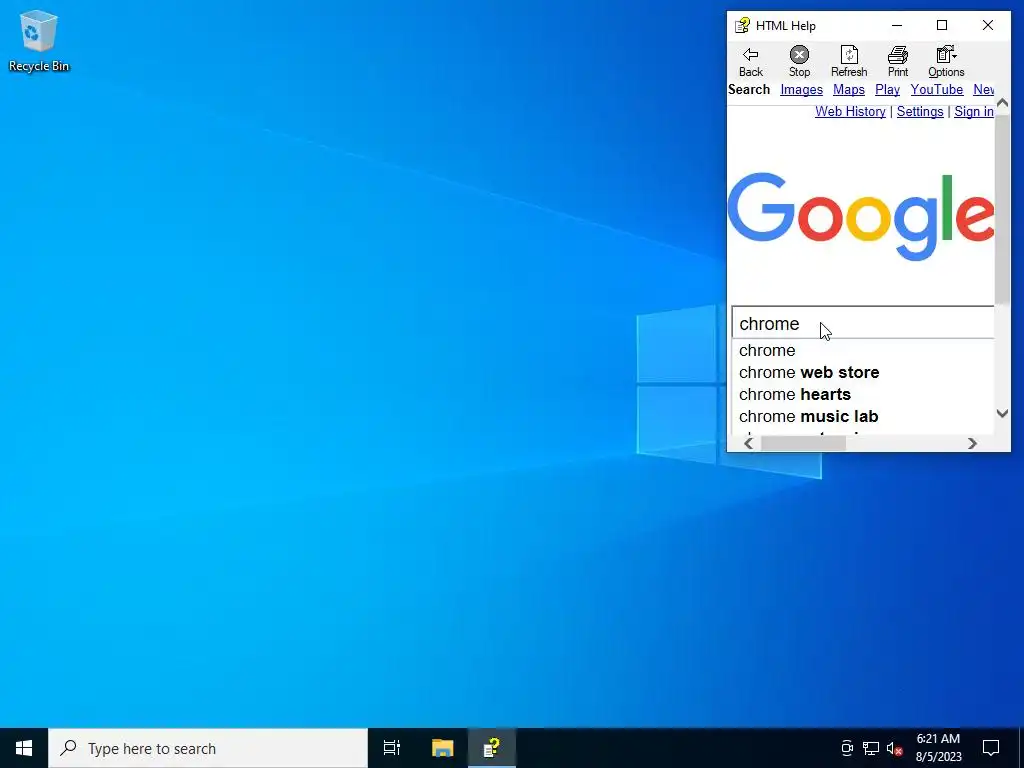Open the notification center icon
1024x768 pixels.
click(991, 748)
